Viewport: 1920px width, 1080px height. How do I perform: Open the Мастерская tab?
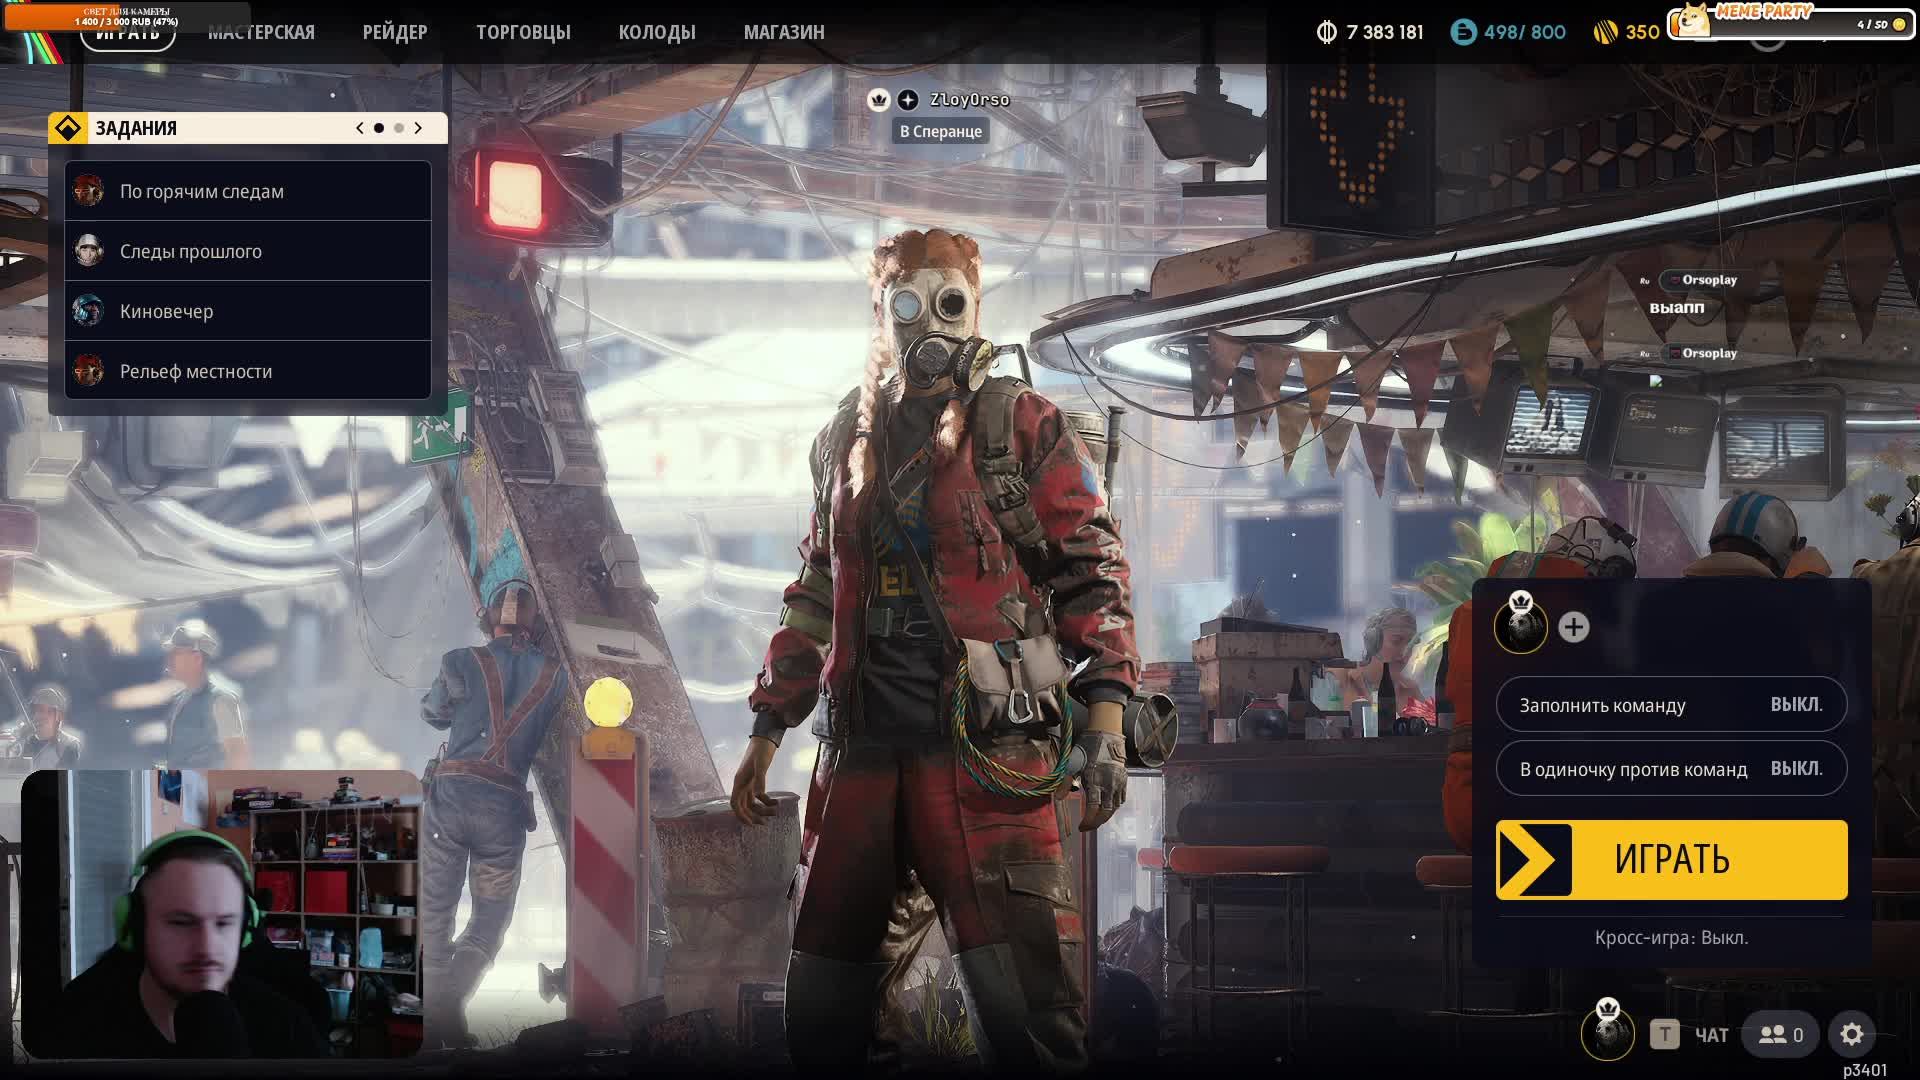click(261, 32)
